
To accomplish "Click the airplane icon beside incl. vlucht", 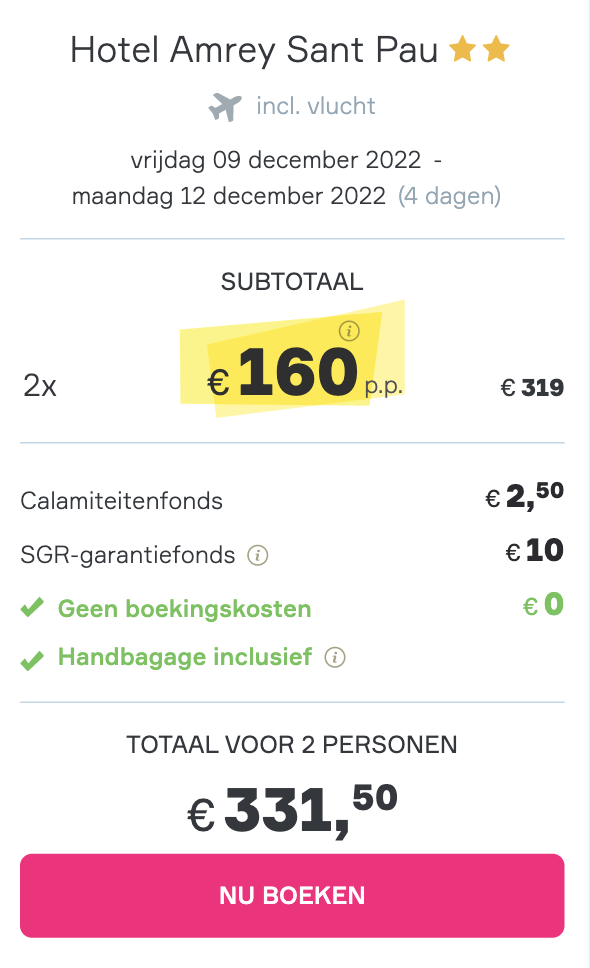I will [225, 107].
